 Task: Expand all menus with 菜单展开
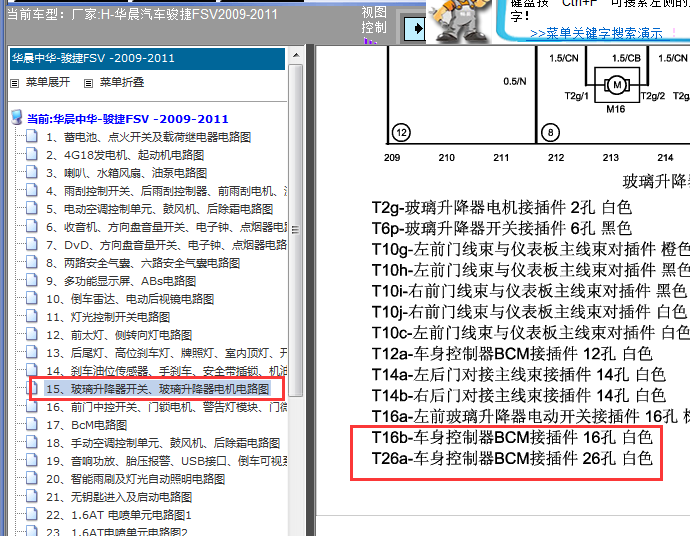(x=48, y=82)
